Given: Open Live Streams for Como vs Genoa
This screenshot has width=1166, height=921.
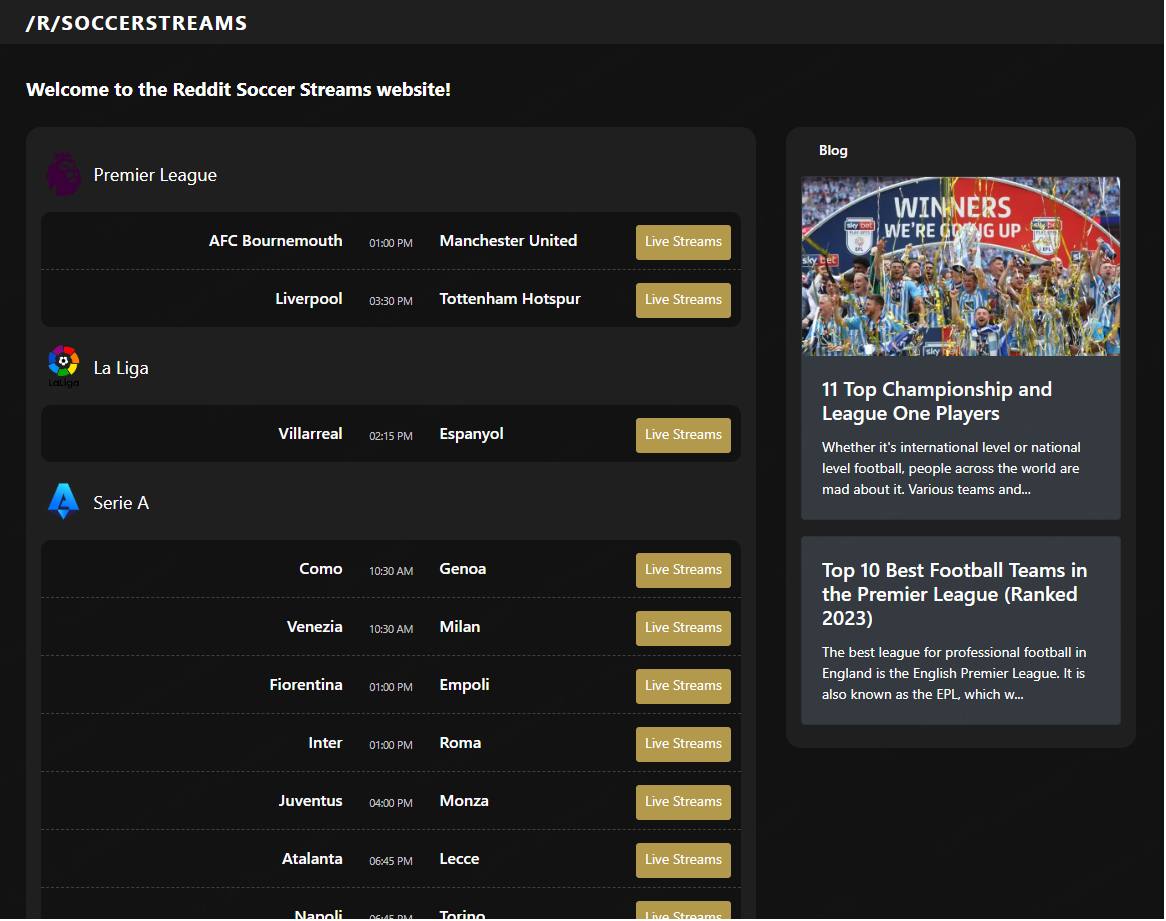Looking at the screenshot, I should coord(683,570).
